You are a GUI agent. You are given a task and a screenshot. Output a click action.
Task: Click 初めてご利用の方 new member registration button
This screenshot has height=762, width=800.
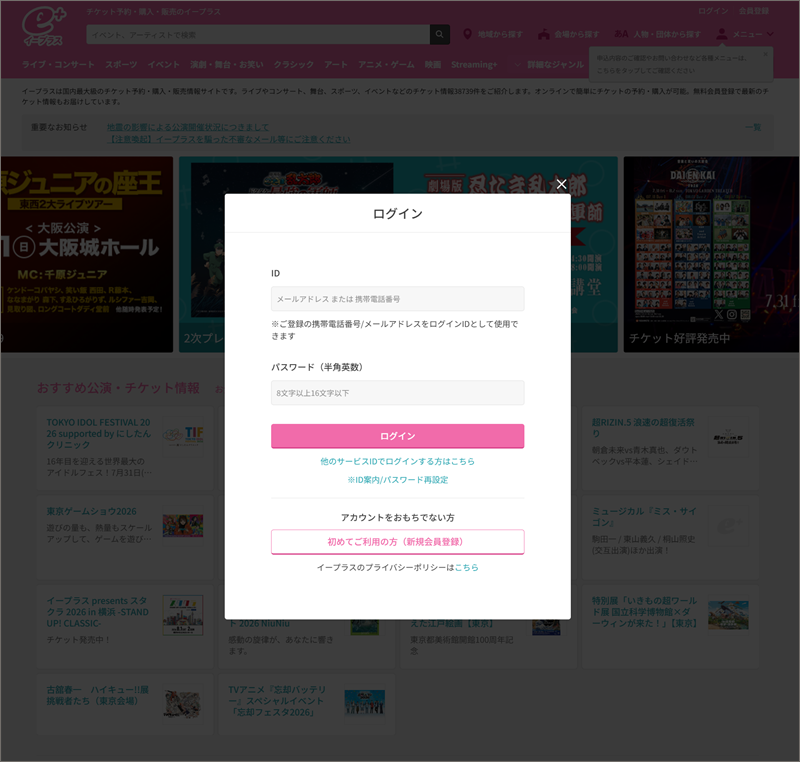[397, 542]
